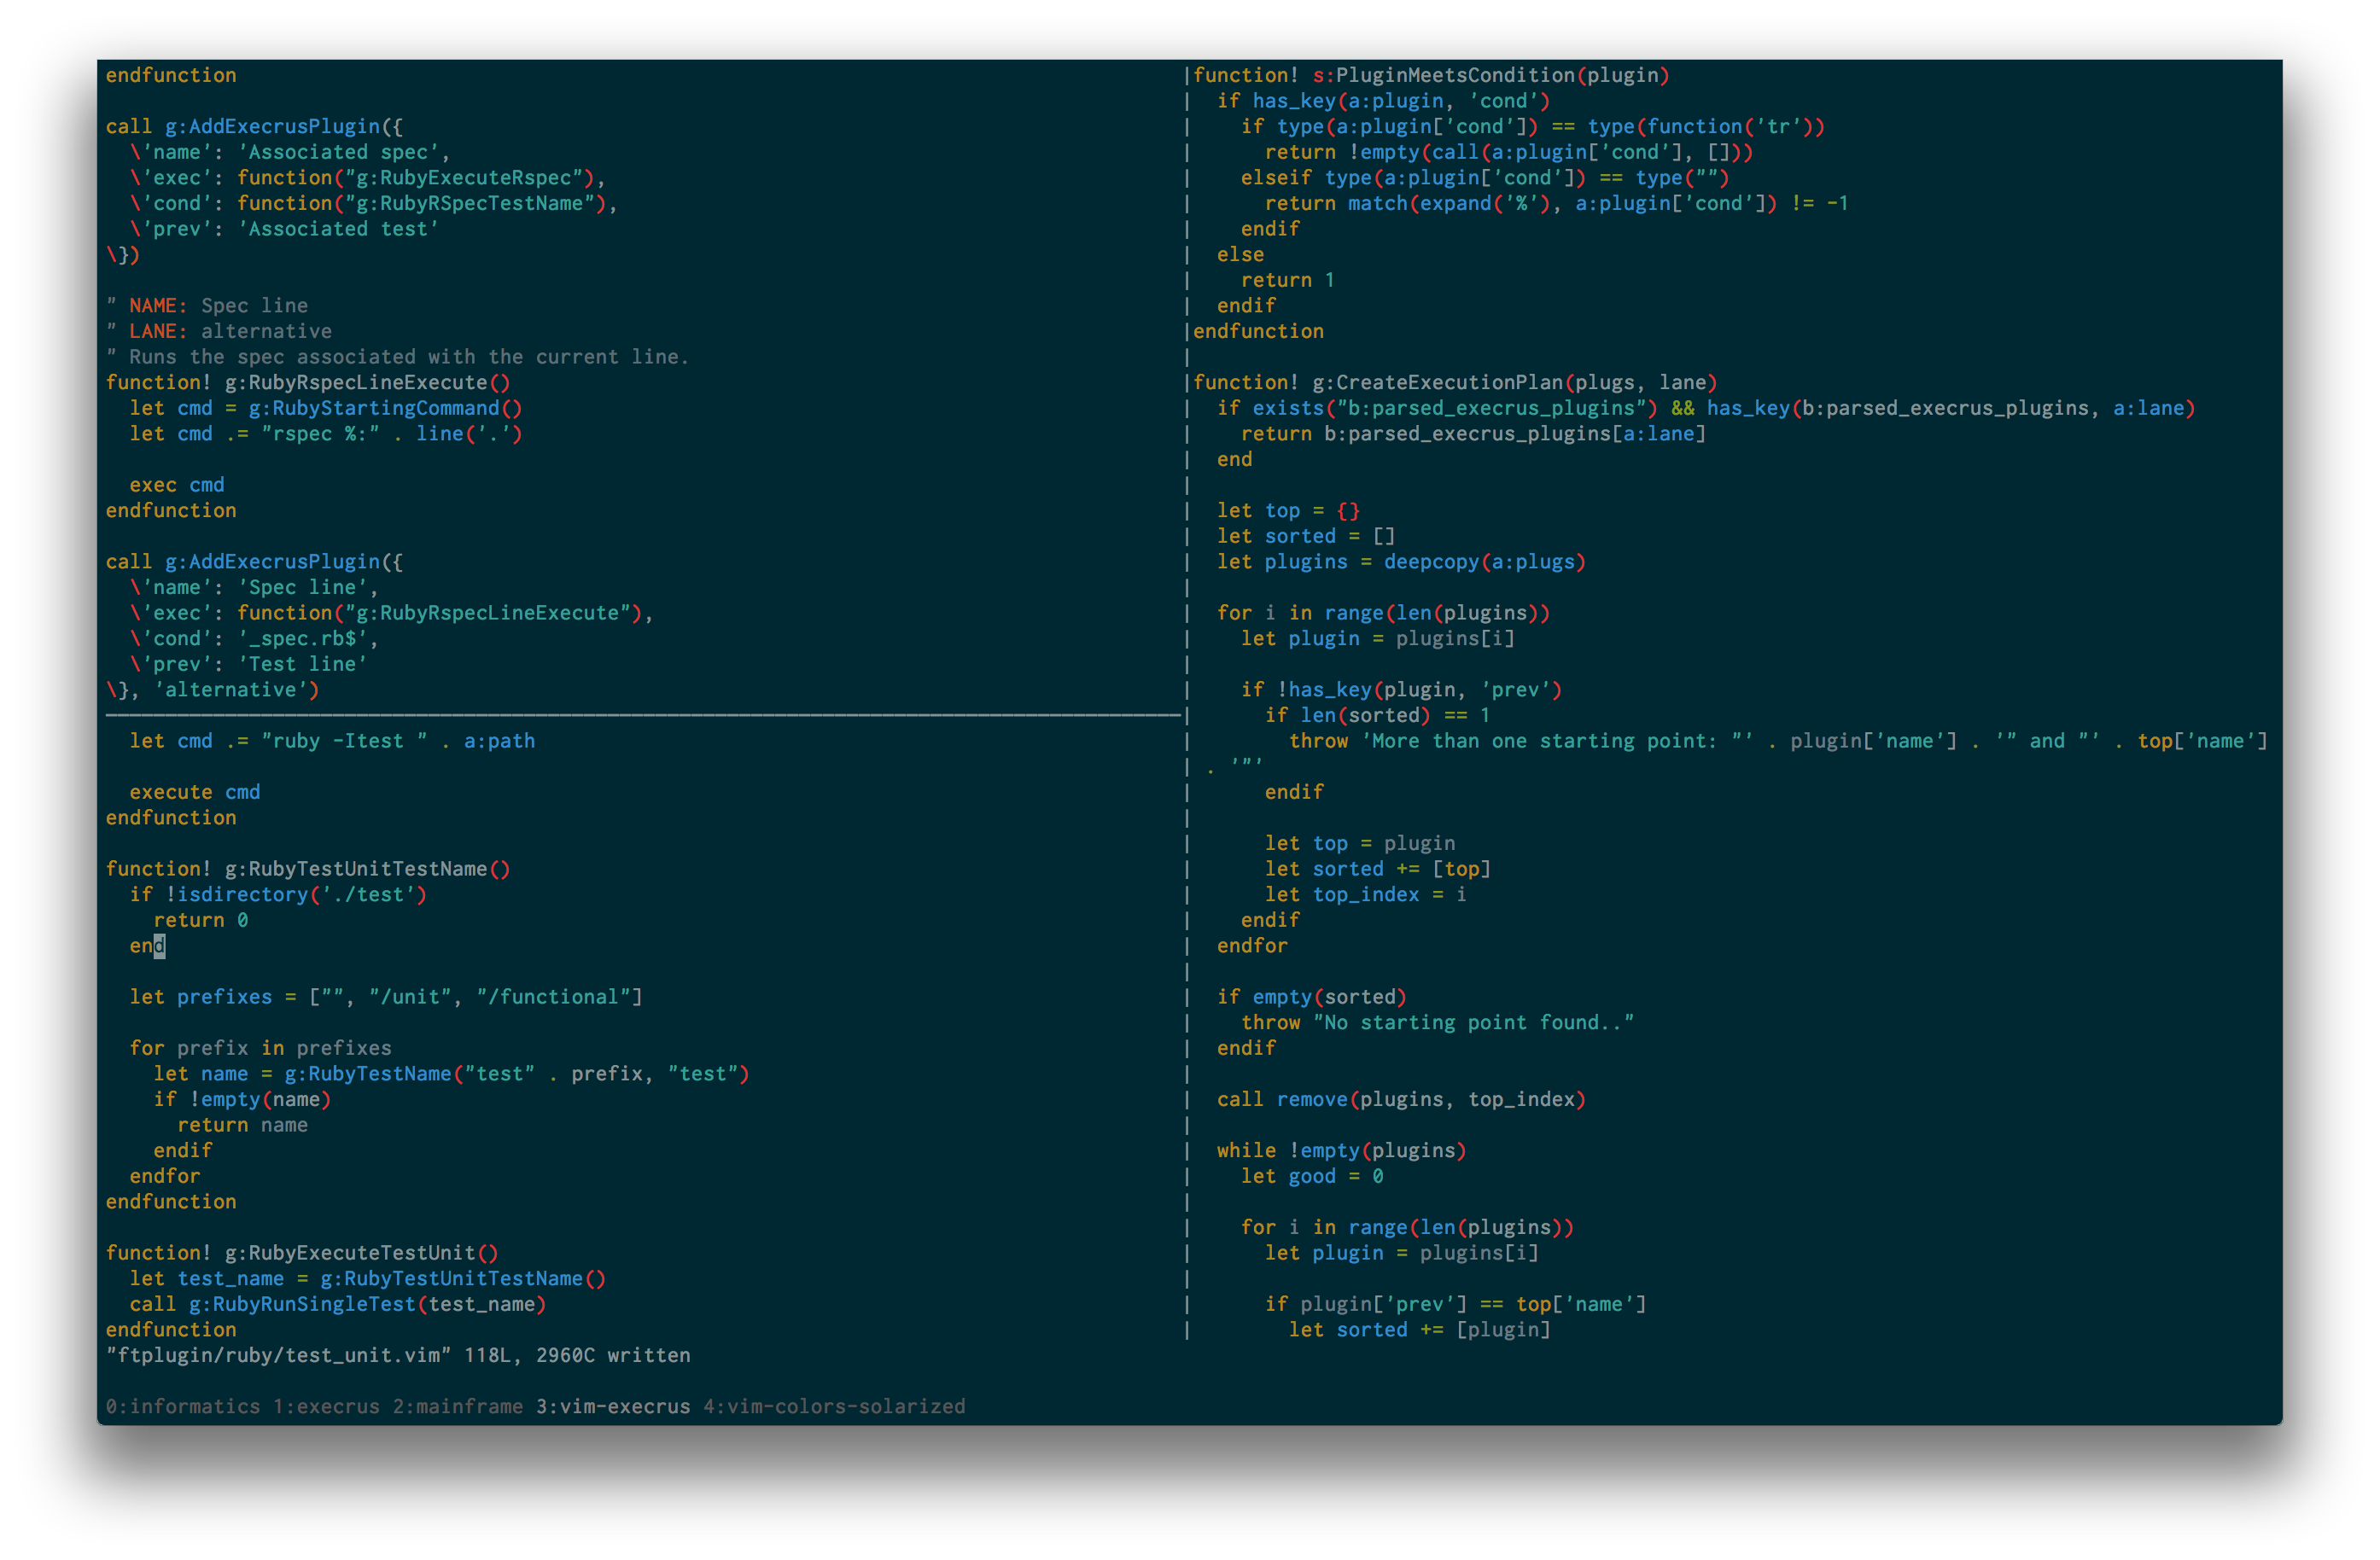2380x1560 pixels.
Task: Place cursor on 'while !empty(plugins)' line
Action: tap(1340, 1151)
